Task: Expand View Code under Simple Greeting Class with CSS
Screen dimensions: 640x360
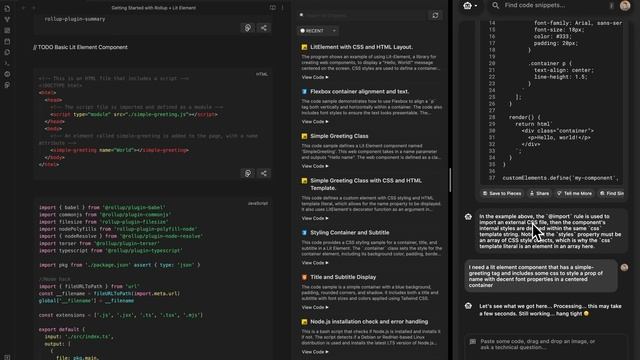Action: 315,218
